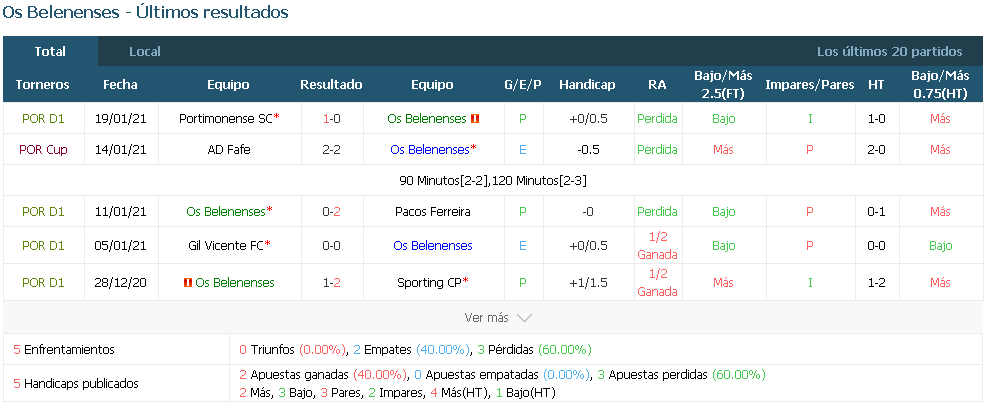Click the Impares/Pares column header
This screenshot has height=410, width=996.
click(809, 85)
